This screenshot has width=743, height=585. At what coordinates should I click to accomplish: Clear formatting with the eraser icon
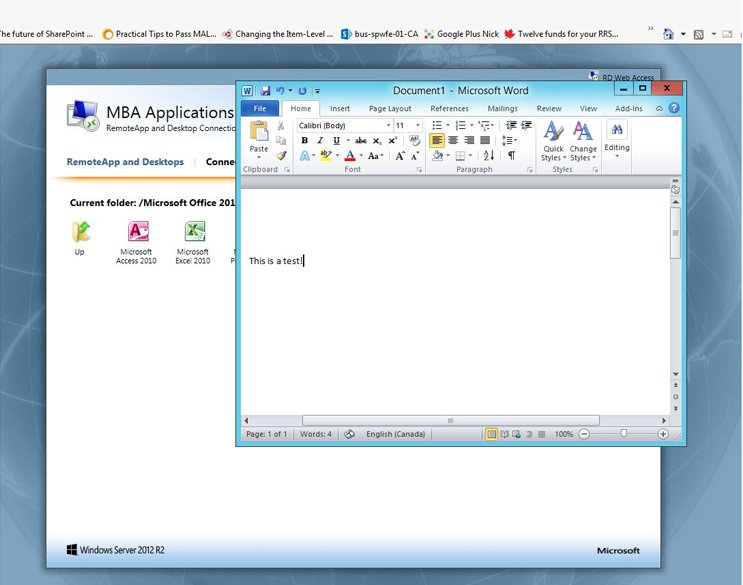415,140
